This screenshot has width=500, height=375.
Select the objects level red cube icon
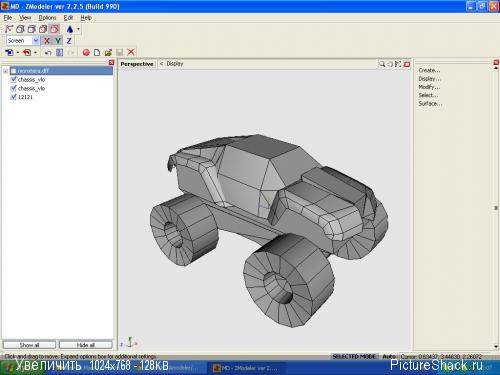43,29
